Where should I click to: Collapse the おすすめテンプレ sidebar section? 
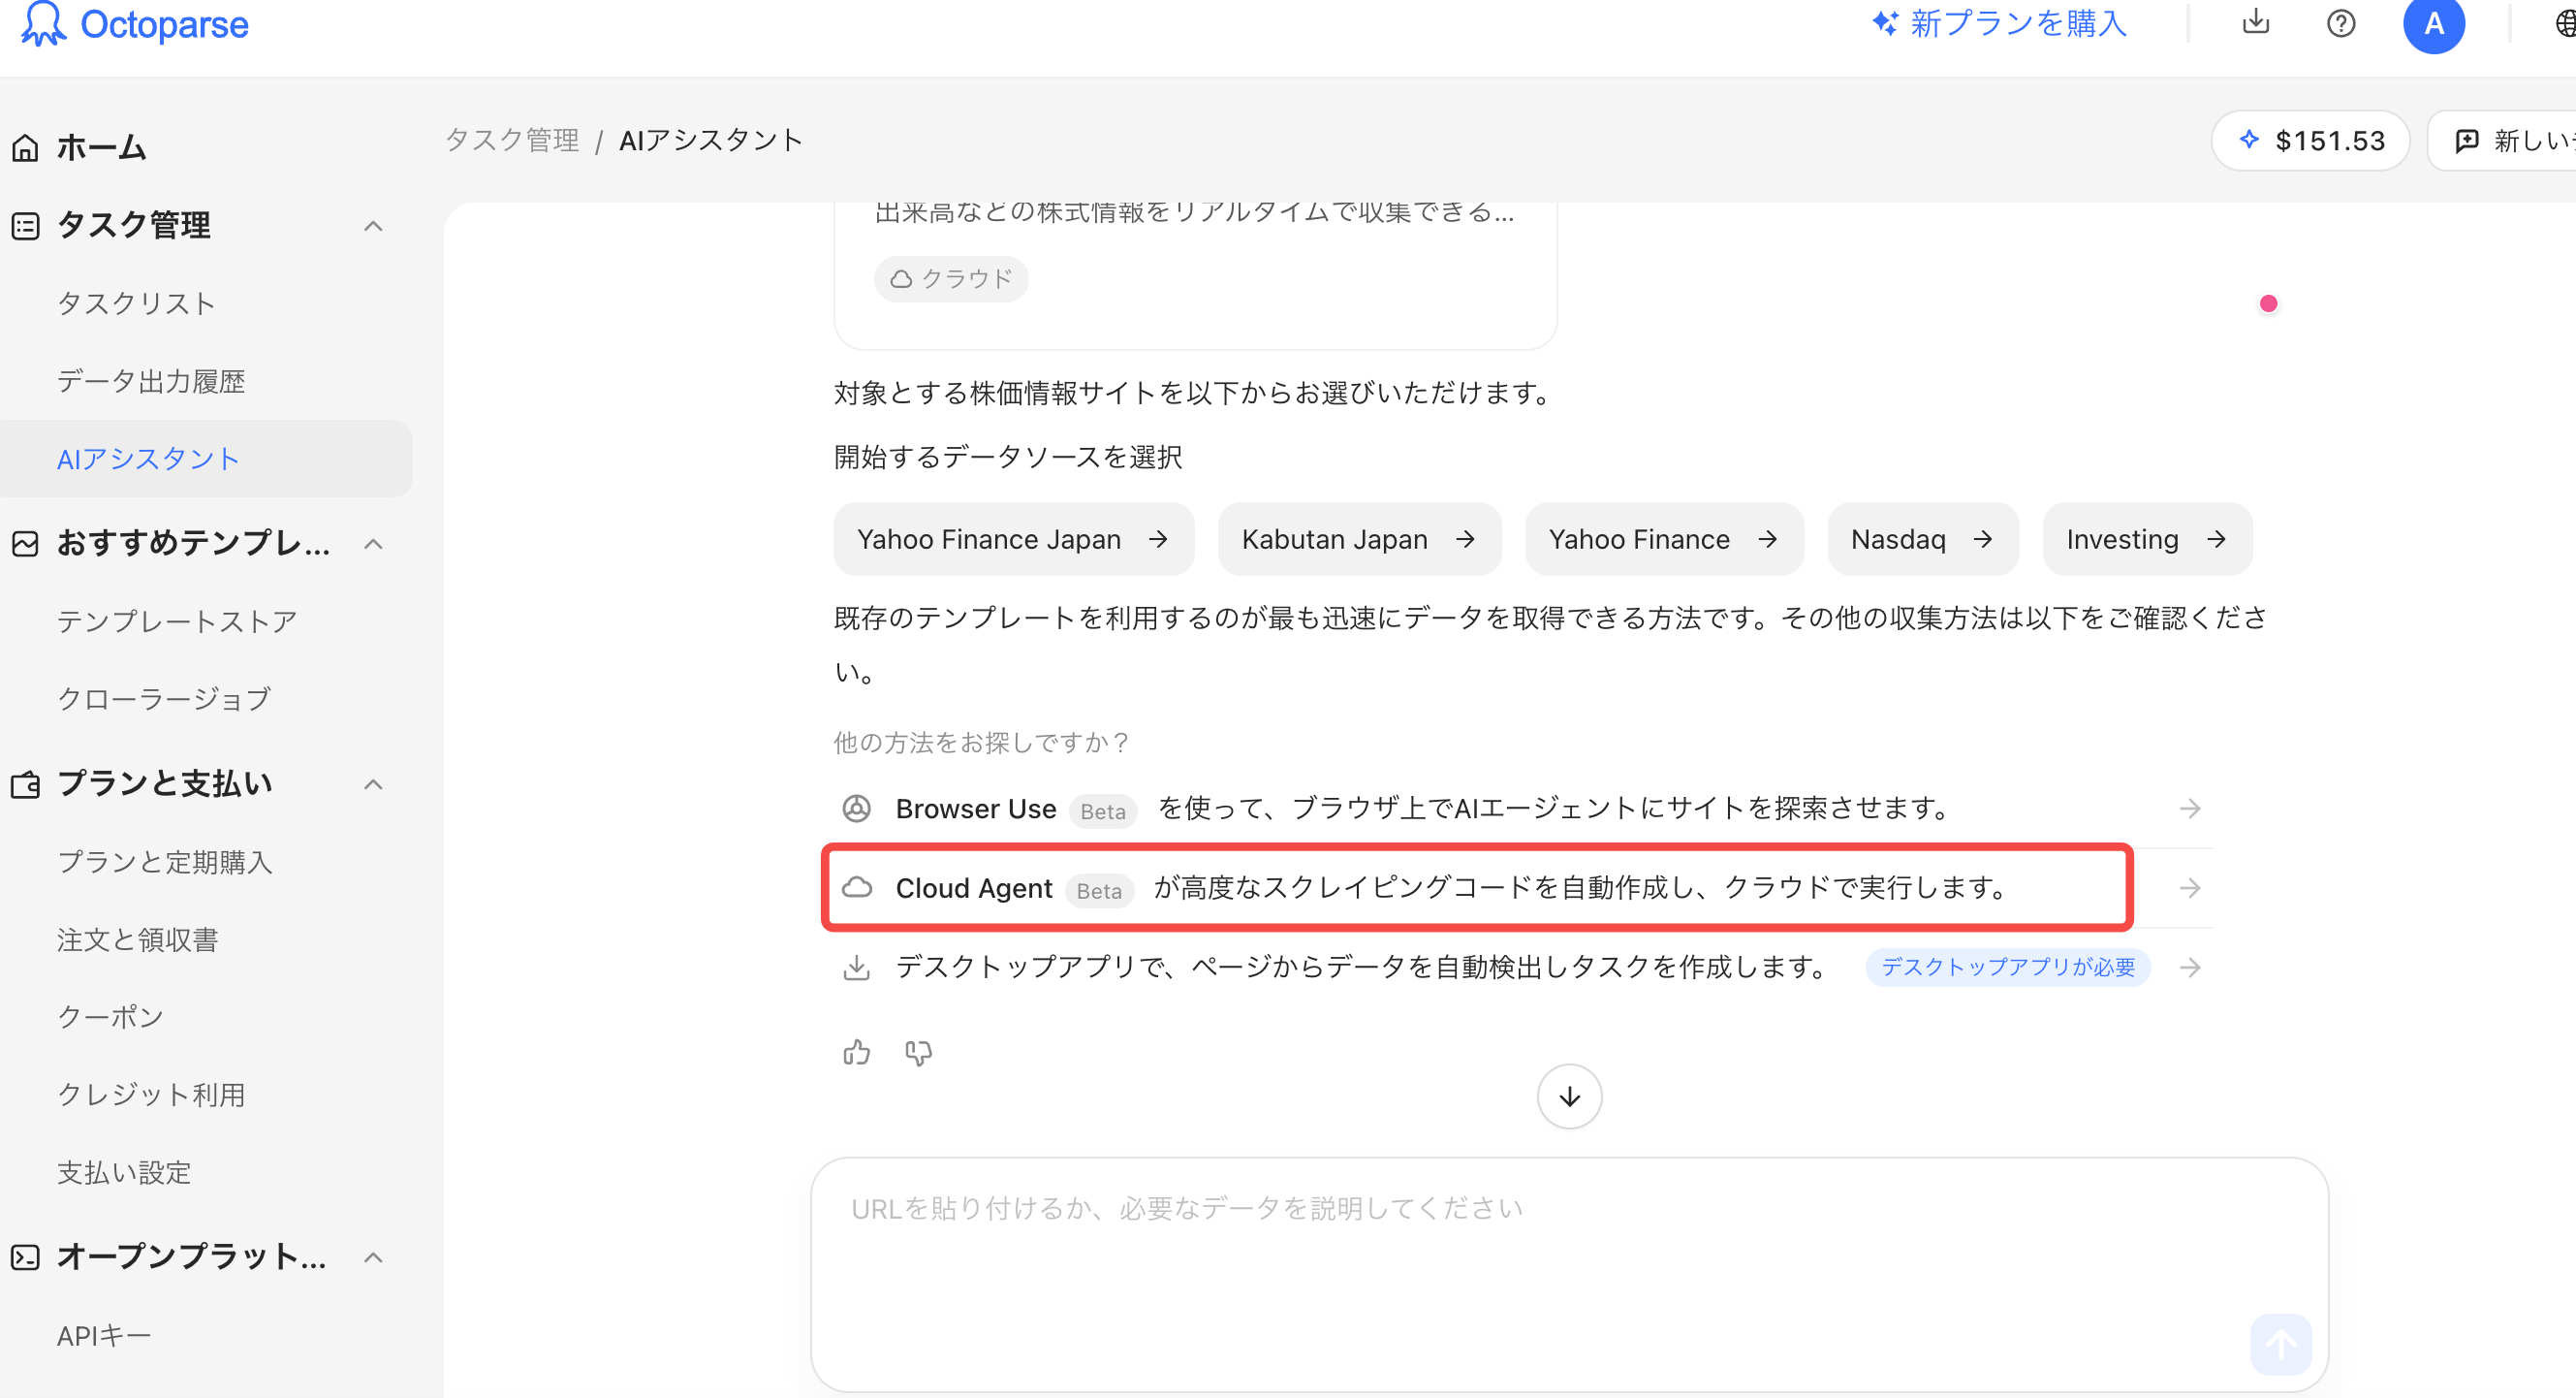click(373, 544)
